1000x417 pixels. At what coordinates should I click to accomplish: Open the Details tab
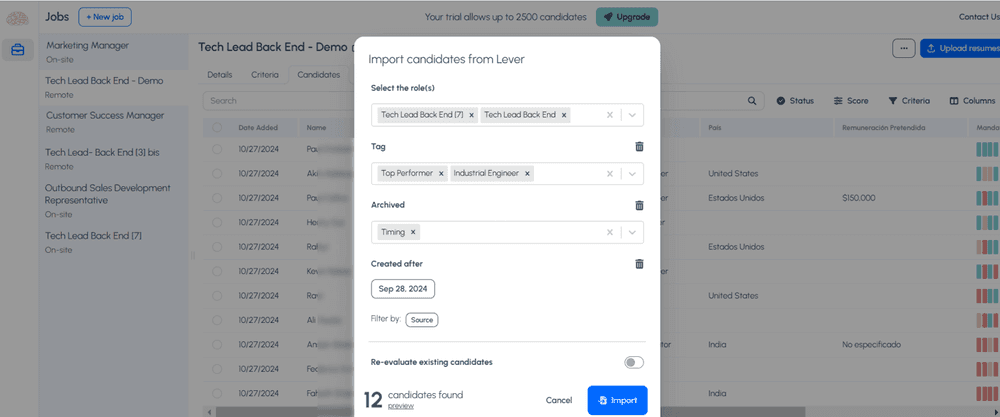220,75
